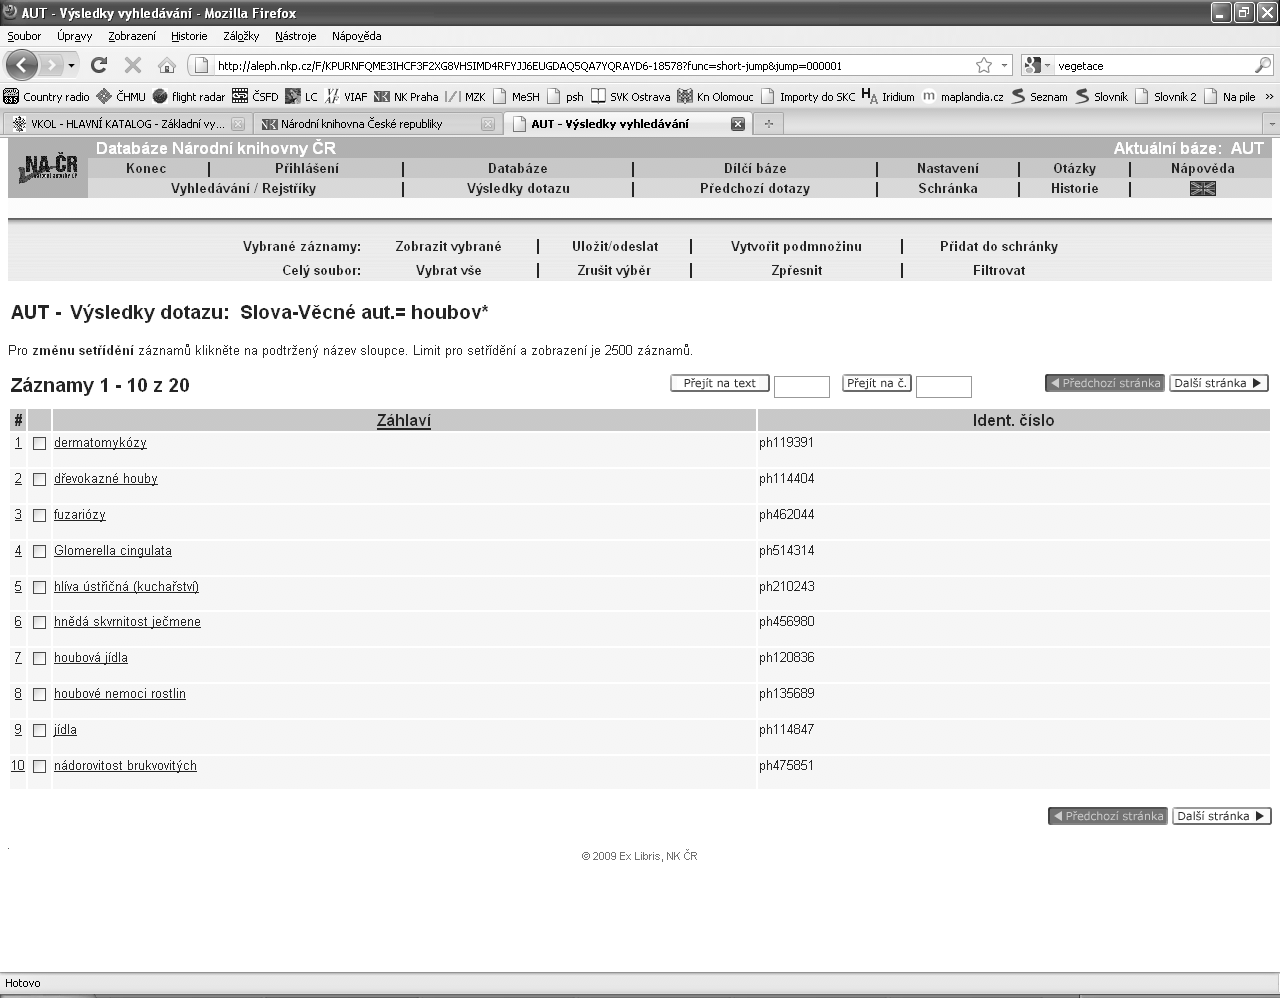Click into the Přejít na text input field
Screen dimensions: 1280x998
tap(802, 386)
